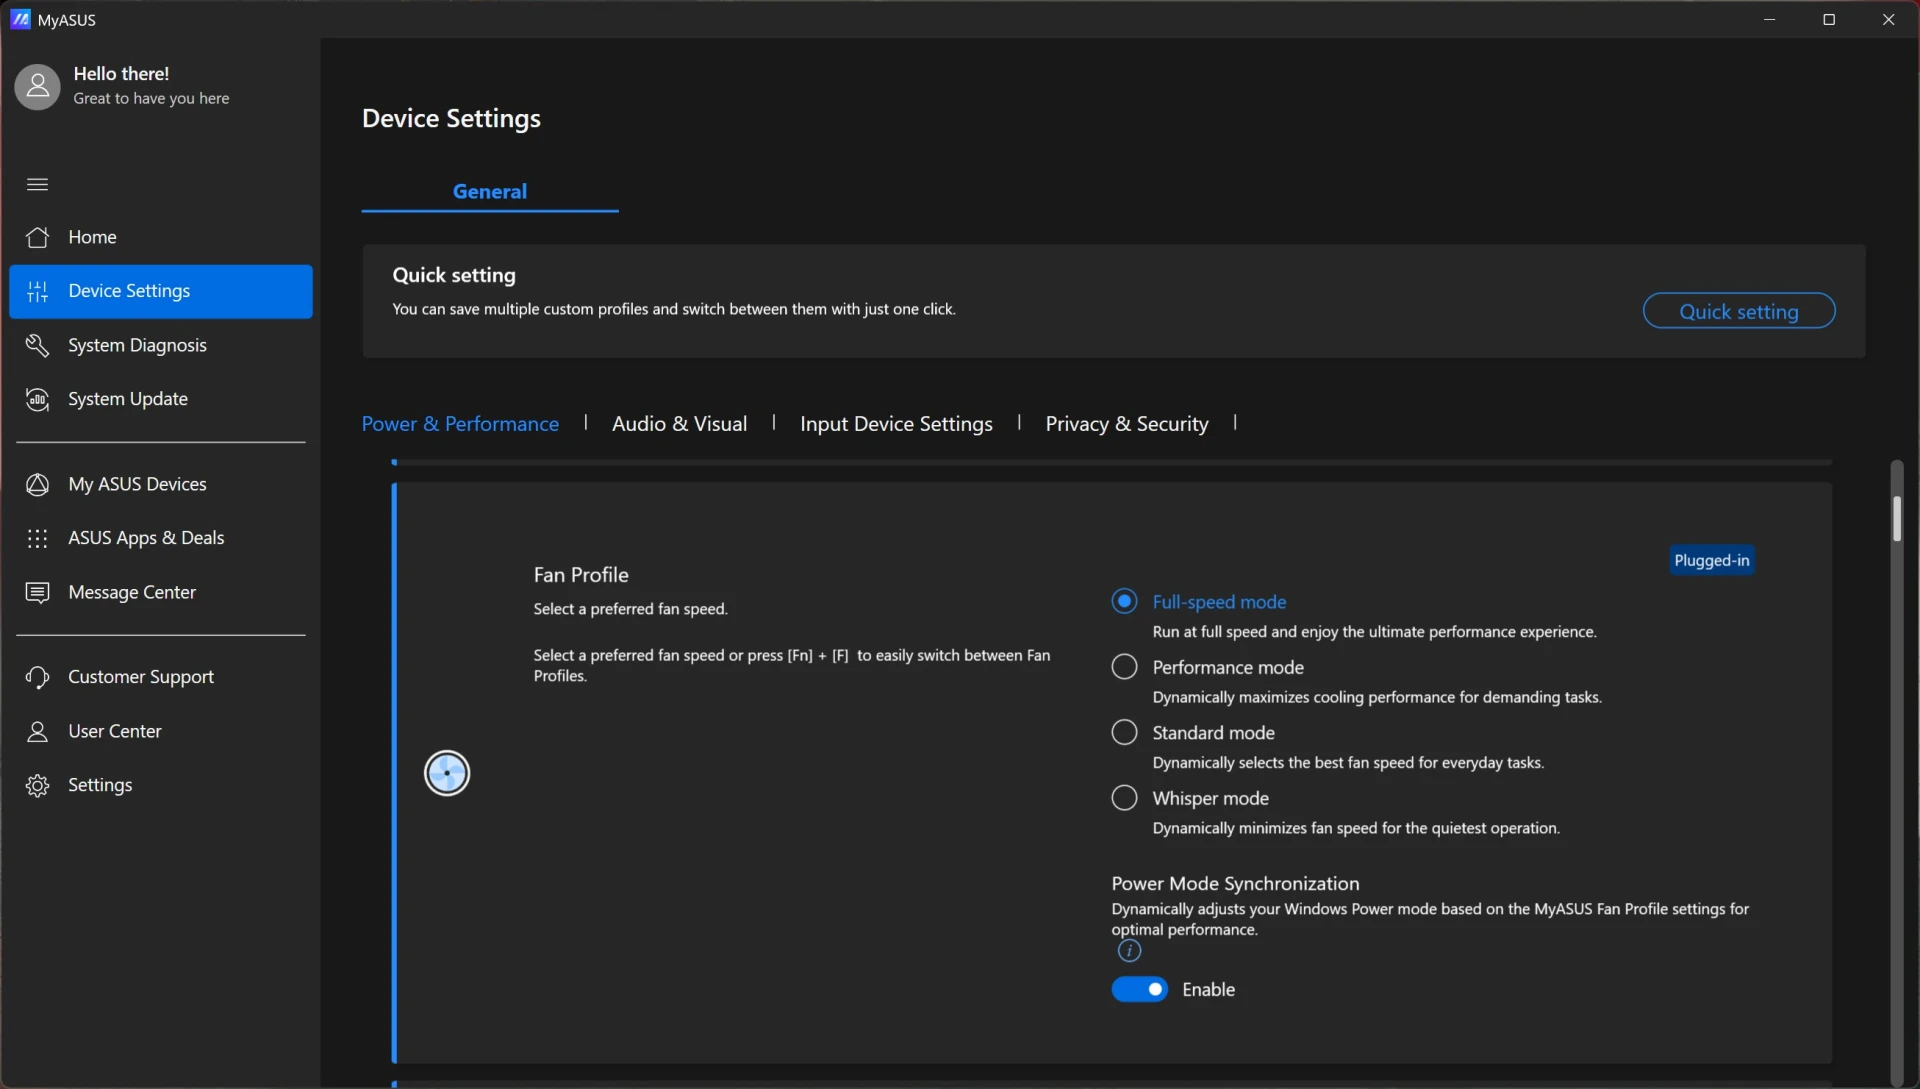This screenshot has height=1089, width=1920.
Task: Open Audio & Visual section
Action: (679, 424)
